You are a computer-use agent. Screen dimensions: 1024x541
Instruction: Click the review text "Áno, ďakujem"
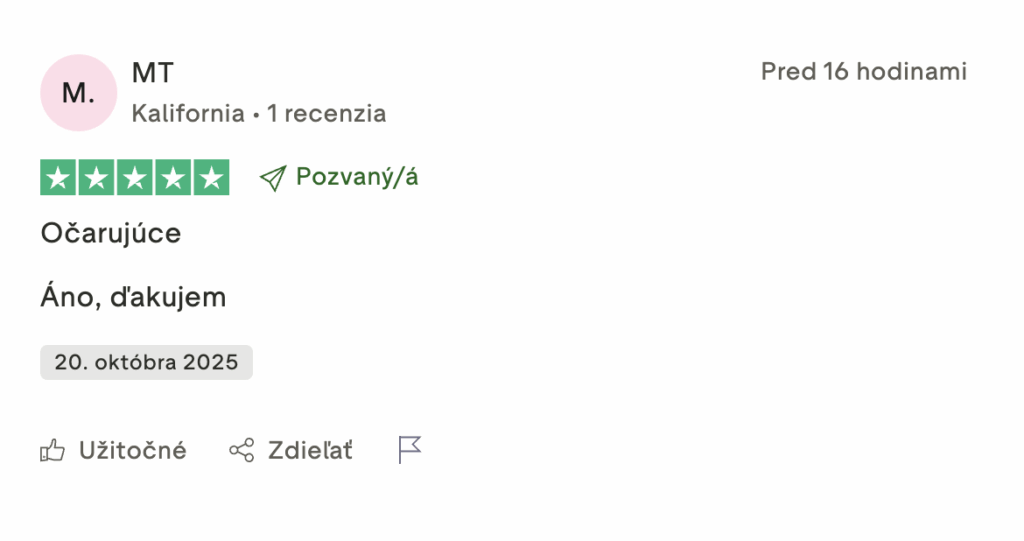133,297
